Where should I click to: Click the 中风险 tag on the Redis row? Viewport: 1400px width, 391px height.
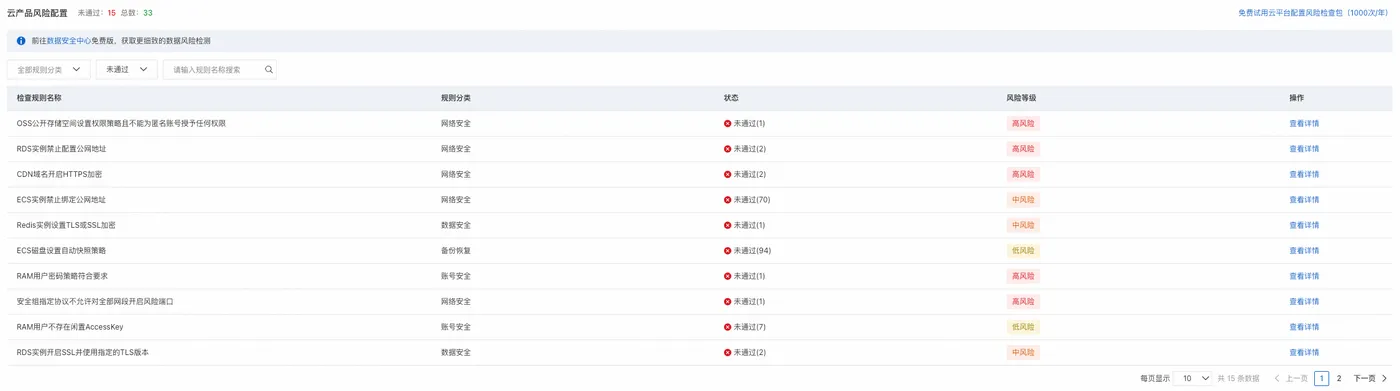1023,225
